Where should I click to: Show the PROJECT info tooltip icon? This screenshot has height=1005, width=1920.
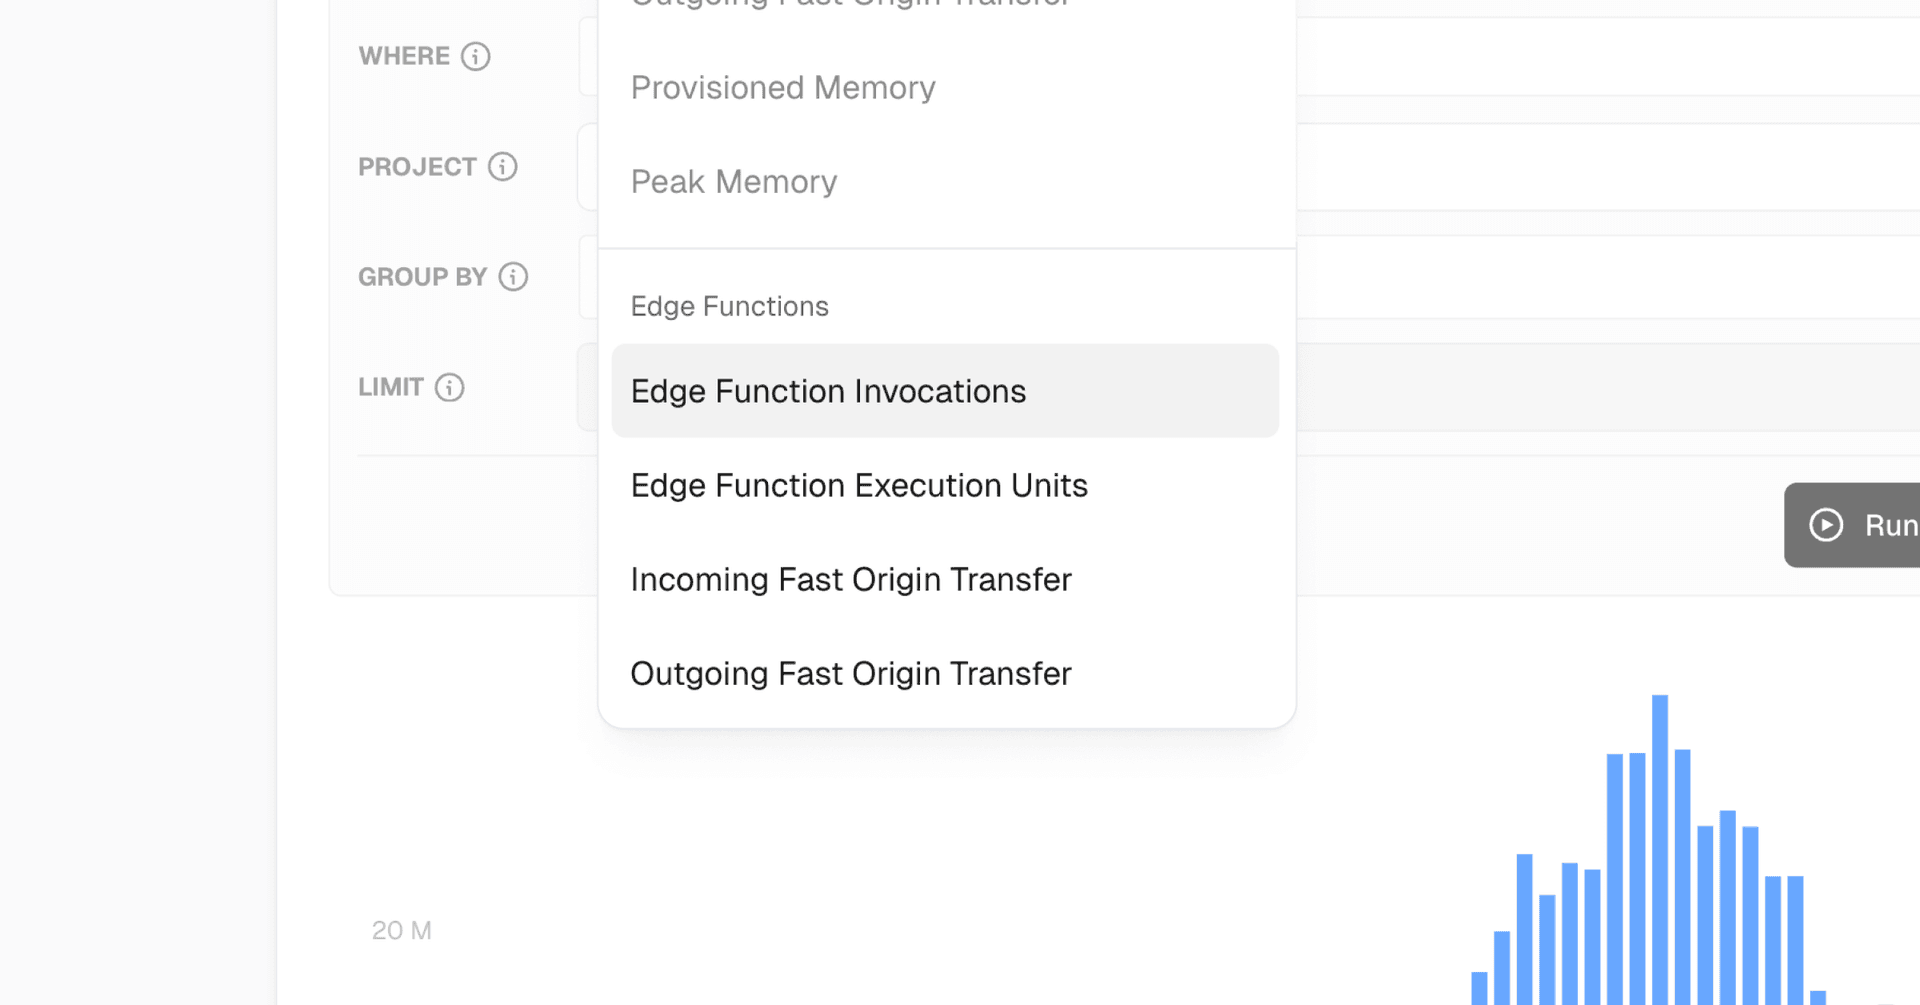[x=503, y=167]
